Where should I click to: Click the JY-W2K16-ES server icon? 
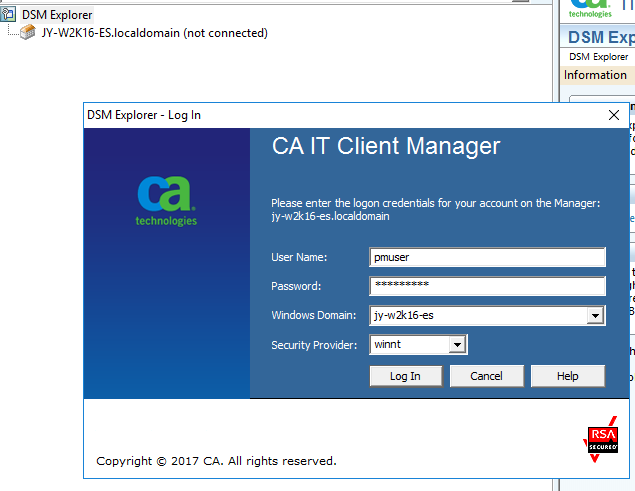pos(28,32)
